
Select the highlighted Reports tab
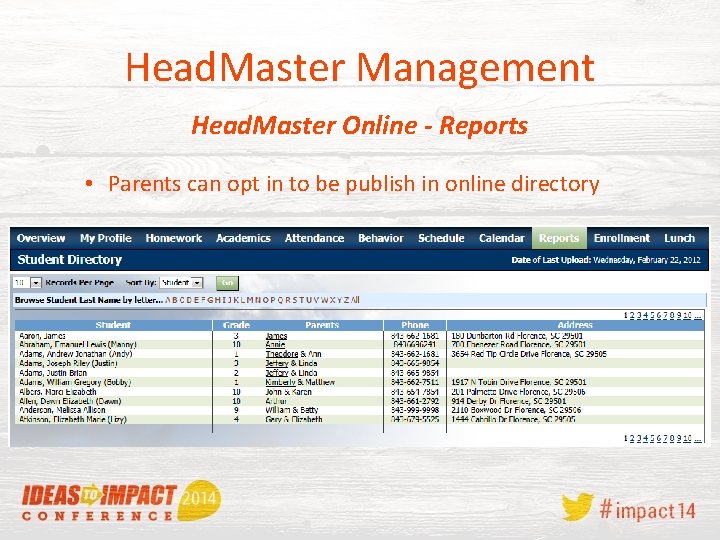tap(559, 238)
